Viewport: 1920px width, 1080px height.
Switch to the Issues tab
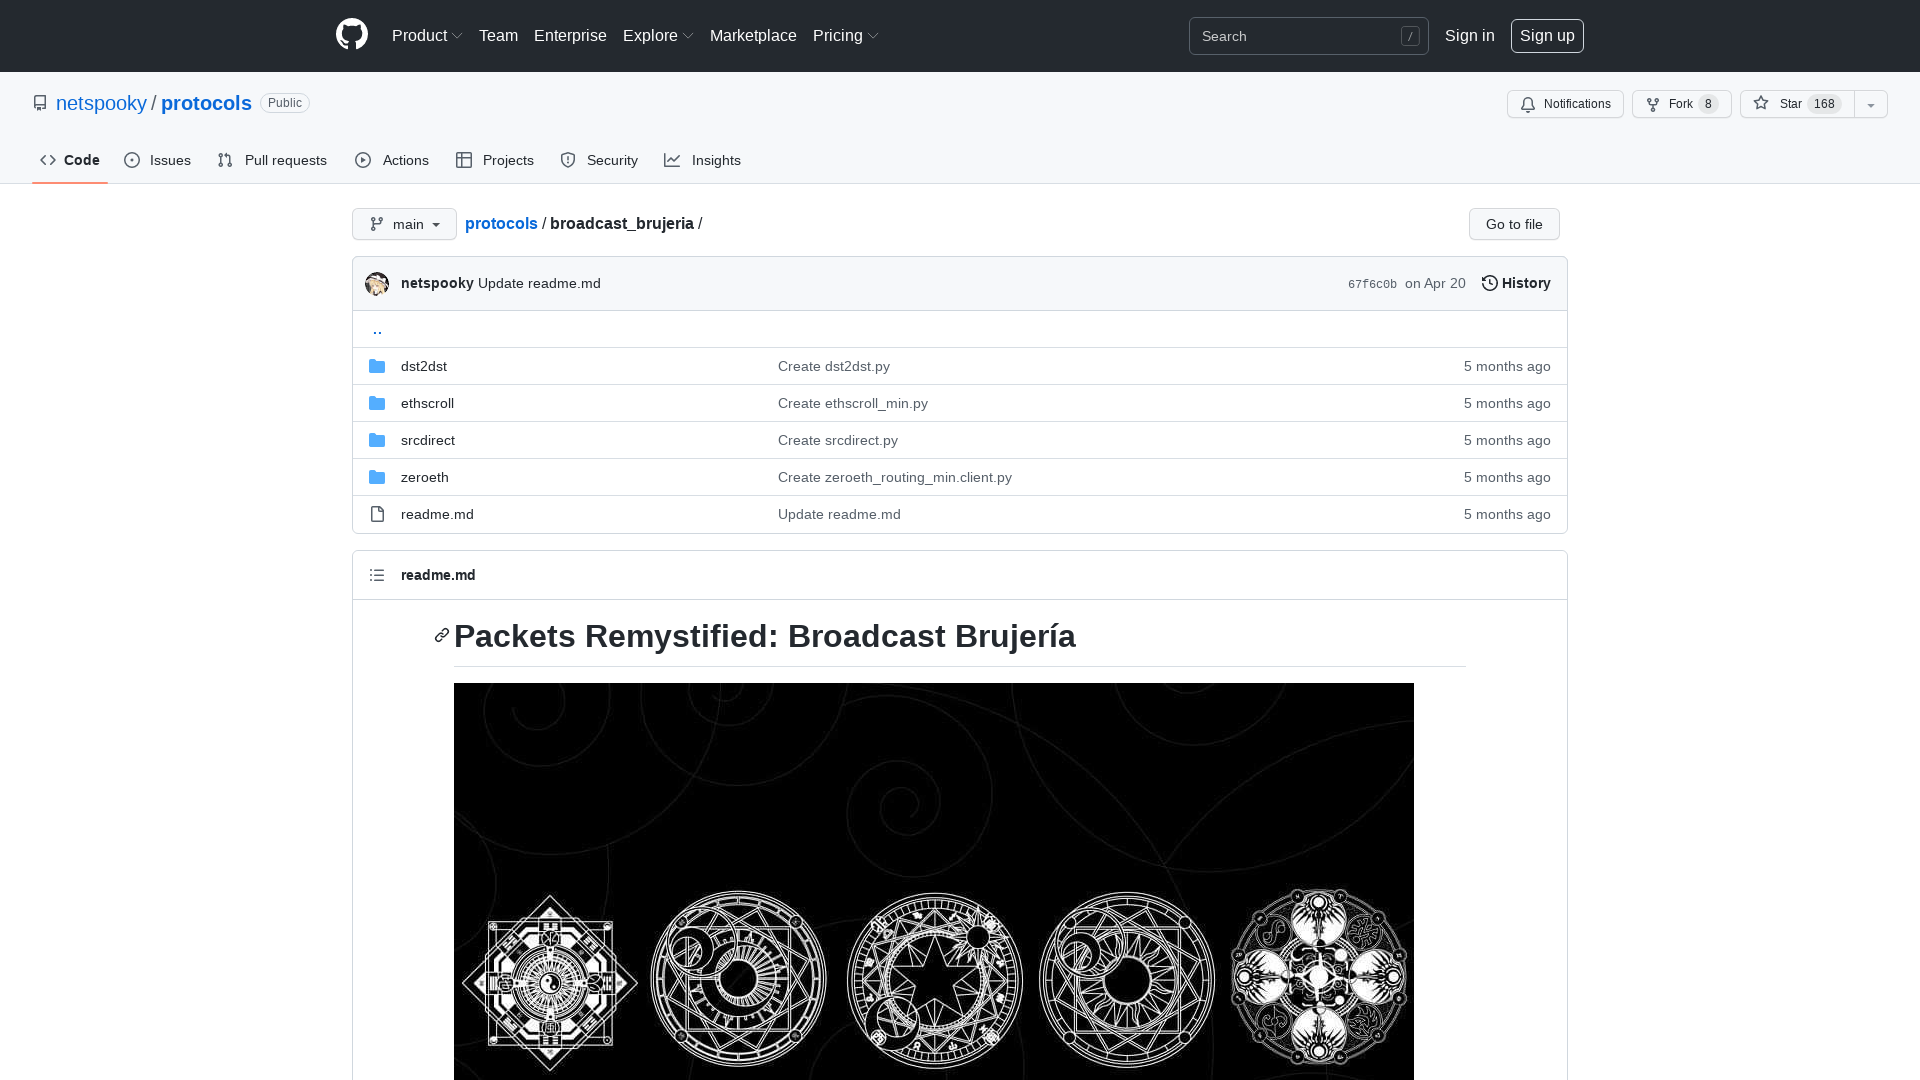(x=158, y=160)
